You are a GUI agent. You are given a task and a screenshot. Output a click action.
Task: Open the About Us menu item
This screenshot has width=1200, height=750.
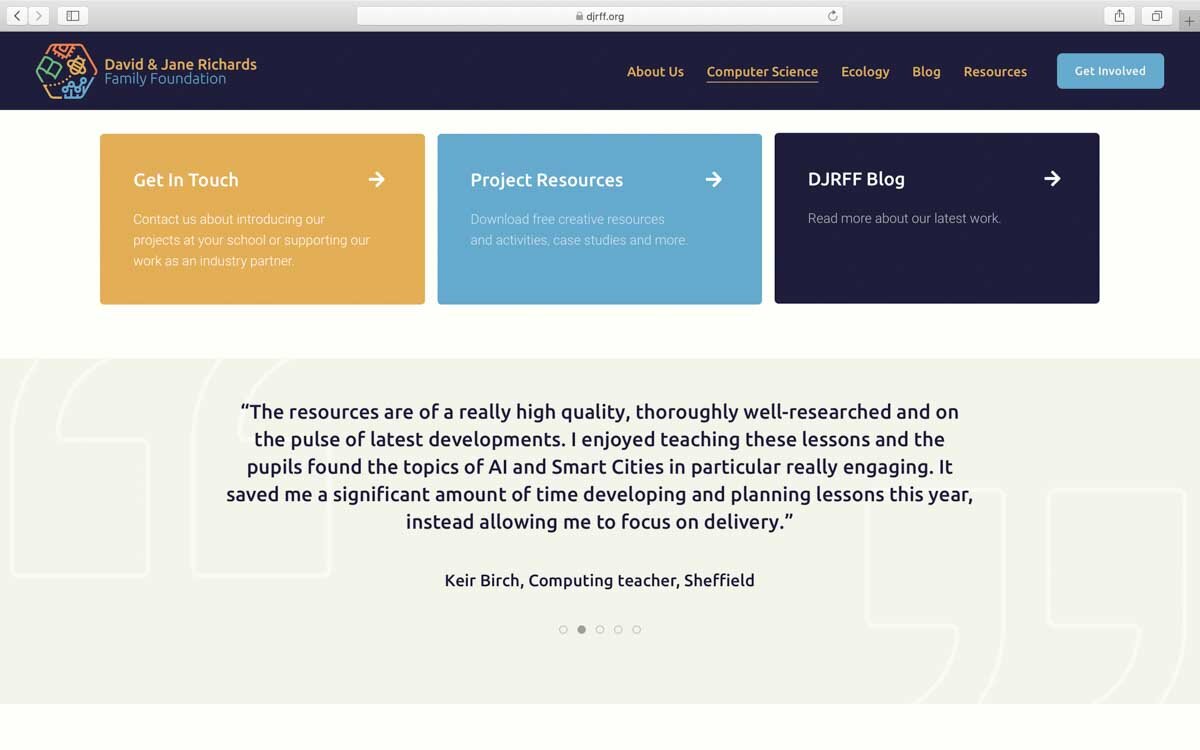655,71
